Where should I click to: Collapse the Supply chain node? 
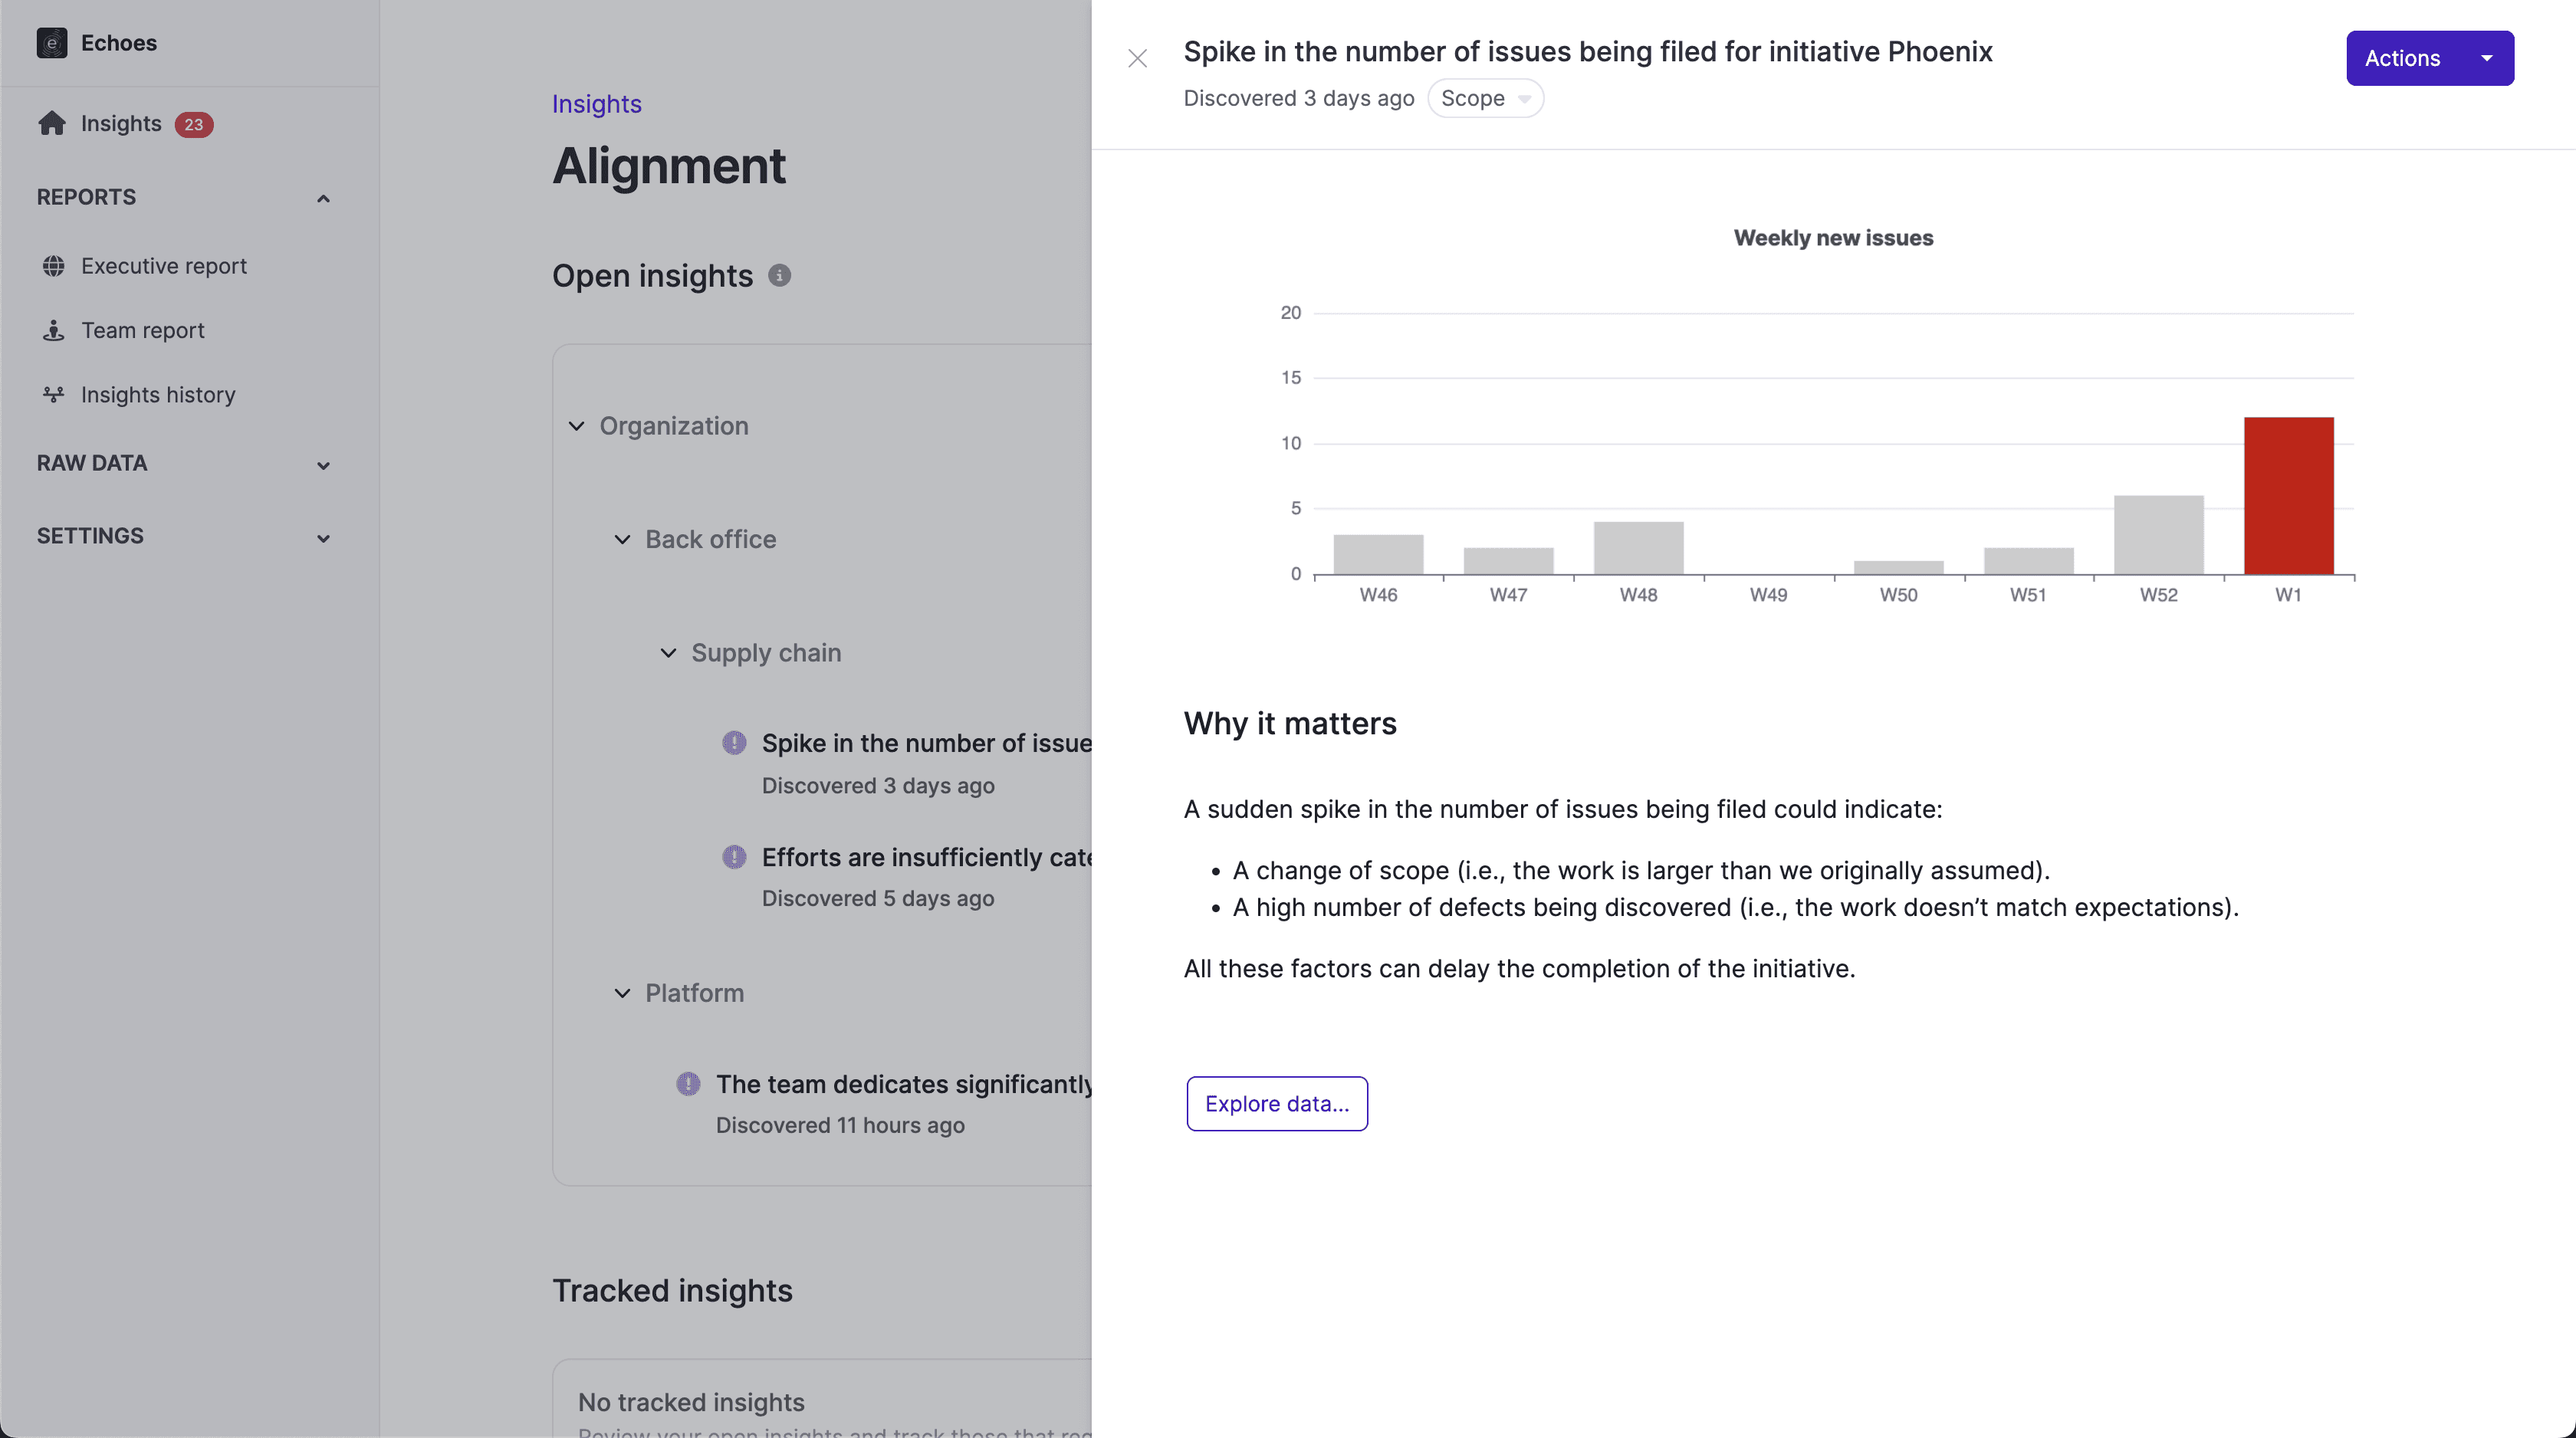pos(668,653)
